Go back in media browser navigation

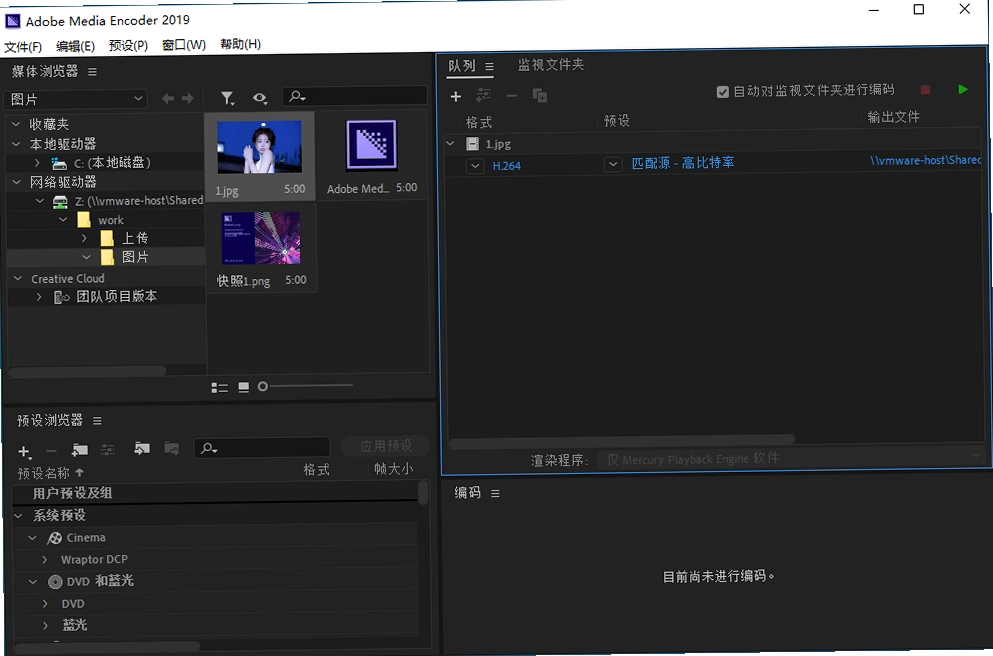tap(168, 98)
